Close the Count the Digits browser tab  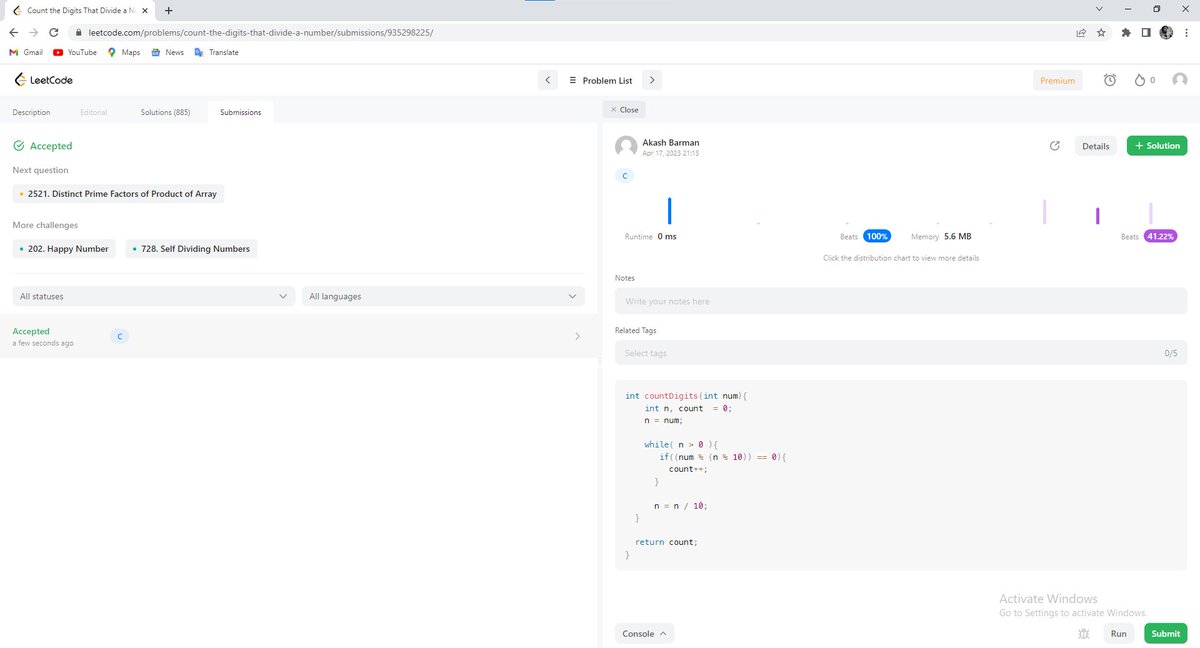144,9
